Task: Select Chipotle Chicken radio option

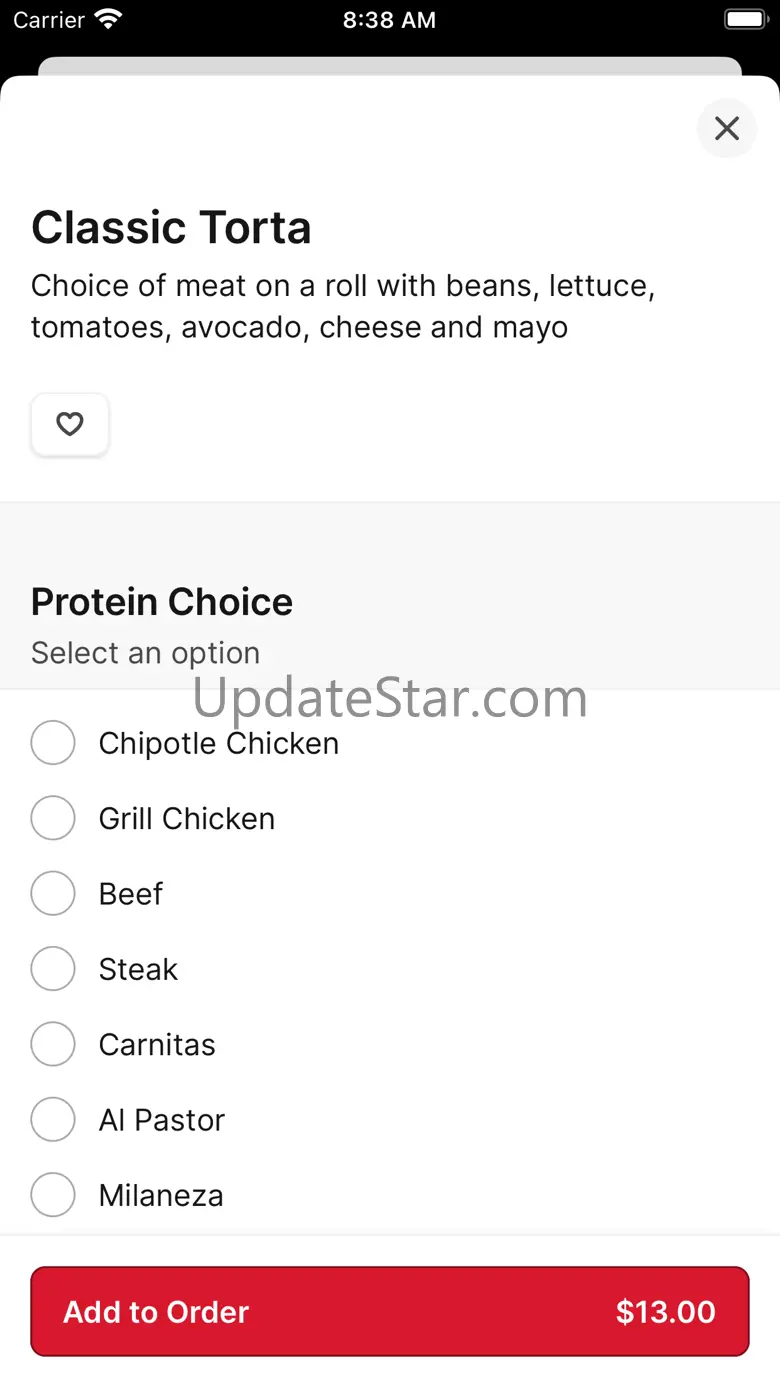Action: click(x=53, y=743)
